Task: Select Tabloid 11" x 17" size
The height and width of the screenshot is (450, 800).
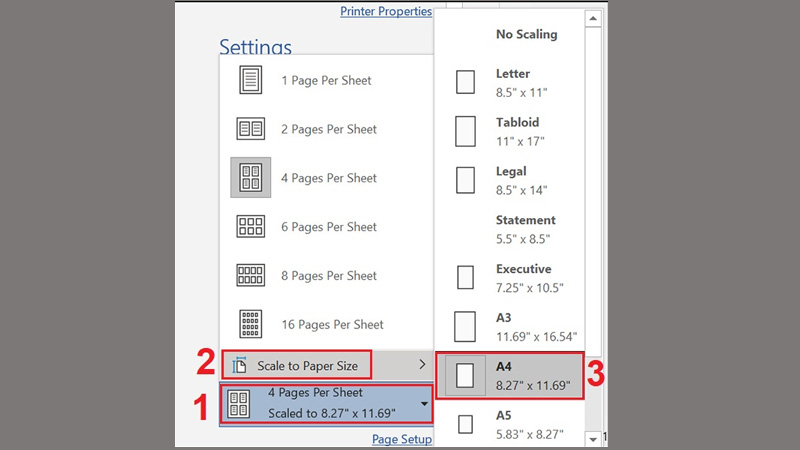Action: click(509, 132)
